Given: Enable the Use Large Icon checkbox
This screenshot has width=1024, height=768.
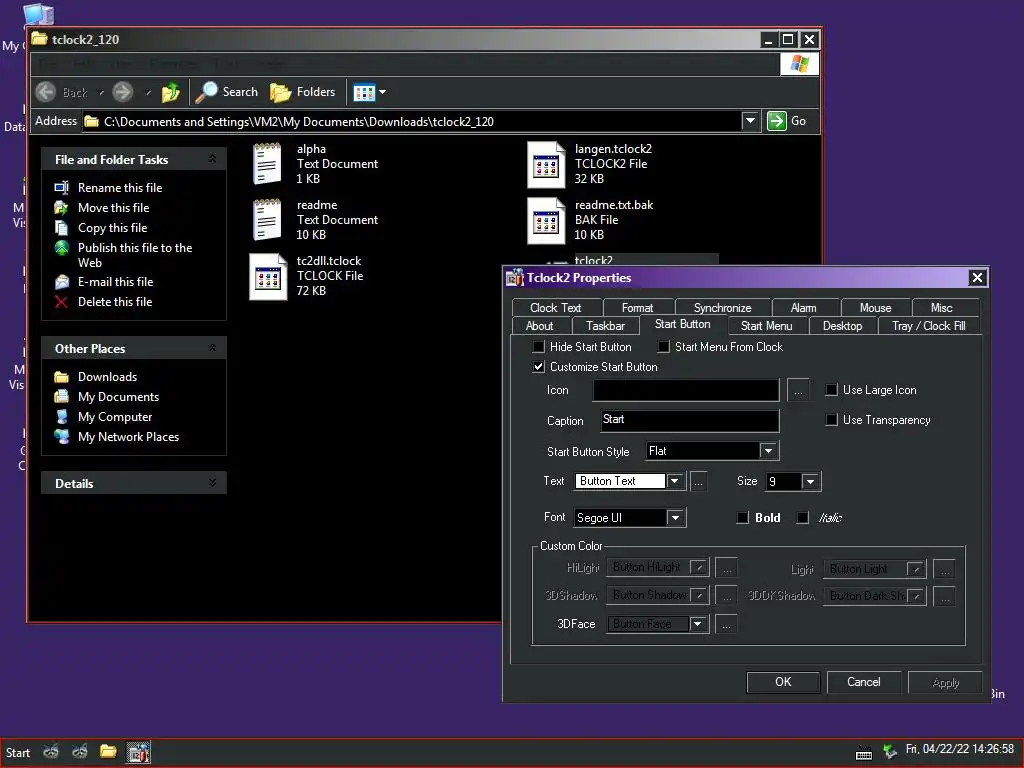Looking at the screenshot, I should 831,389.
